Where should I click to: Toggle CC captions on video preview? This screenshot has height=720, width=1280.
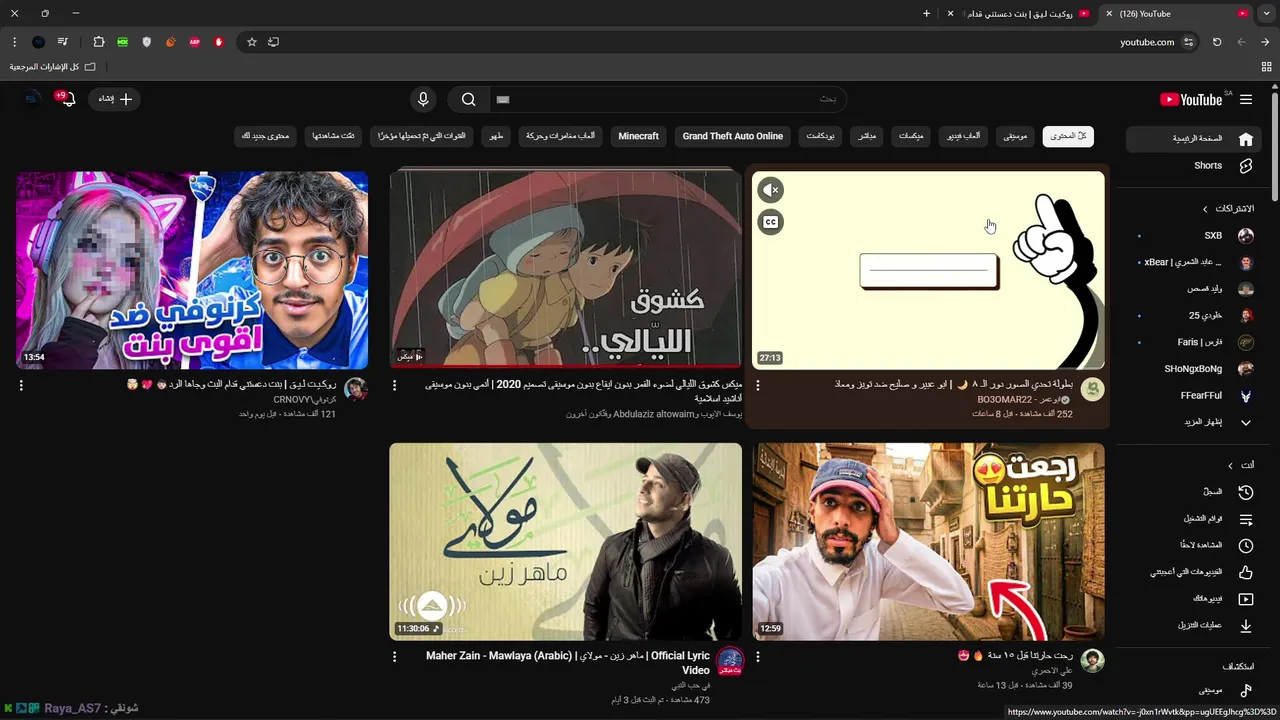pyautogui.click(x=770, y=222)
